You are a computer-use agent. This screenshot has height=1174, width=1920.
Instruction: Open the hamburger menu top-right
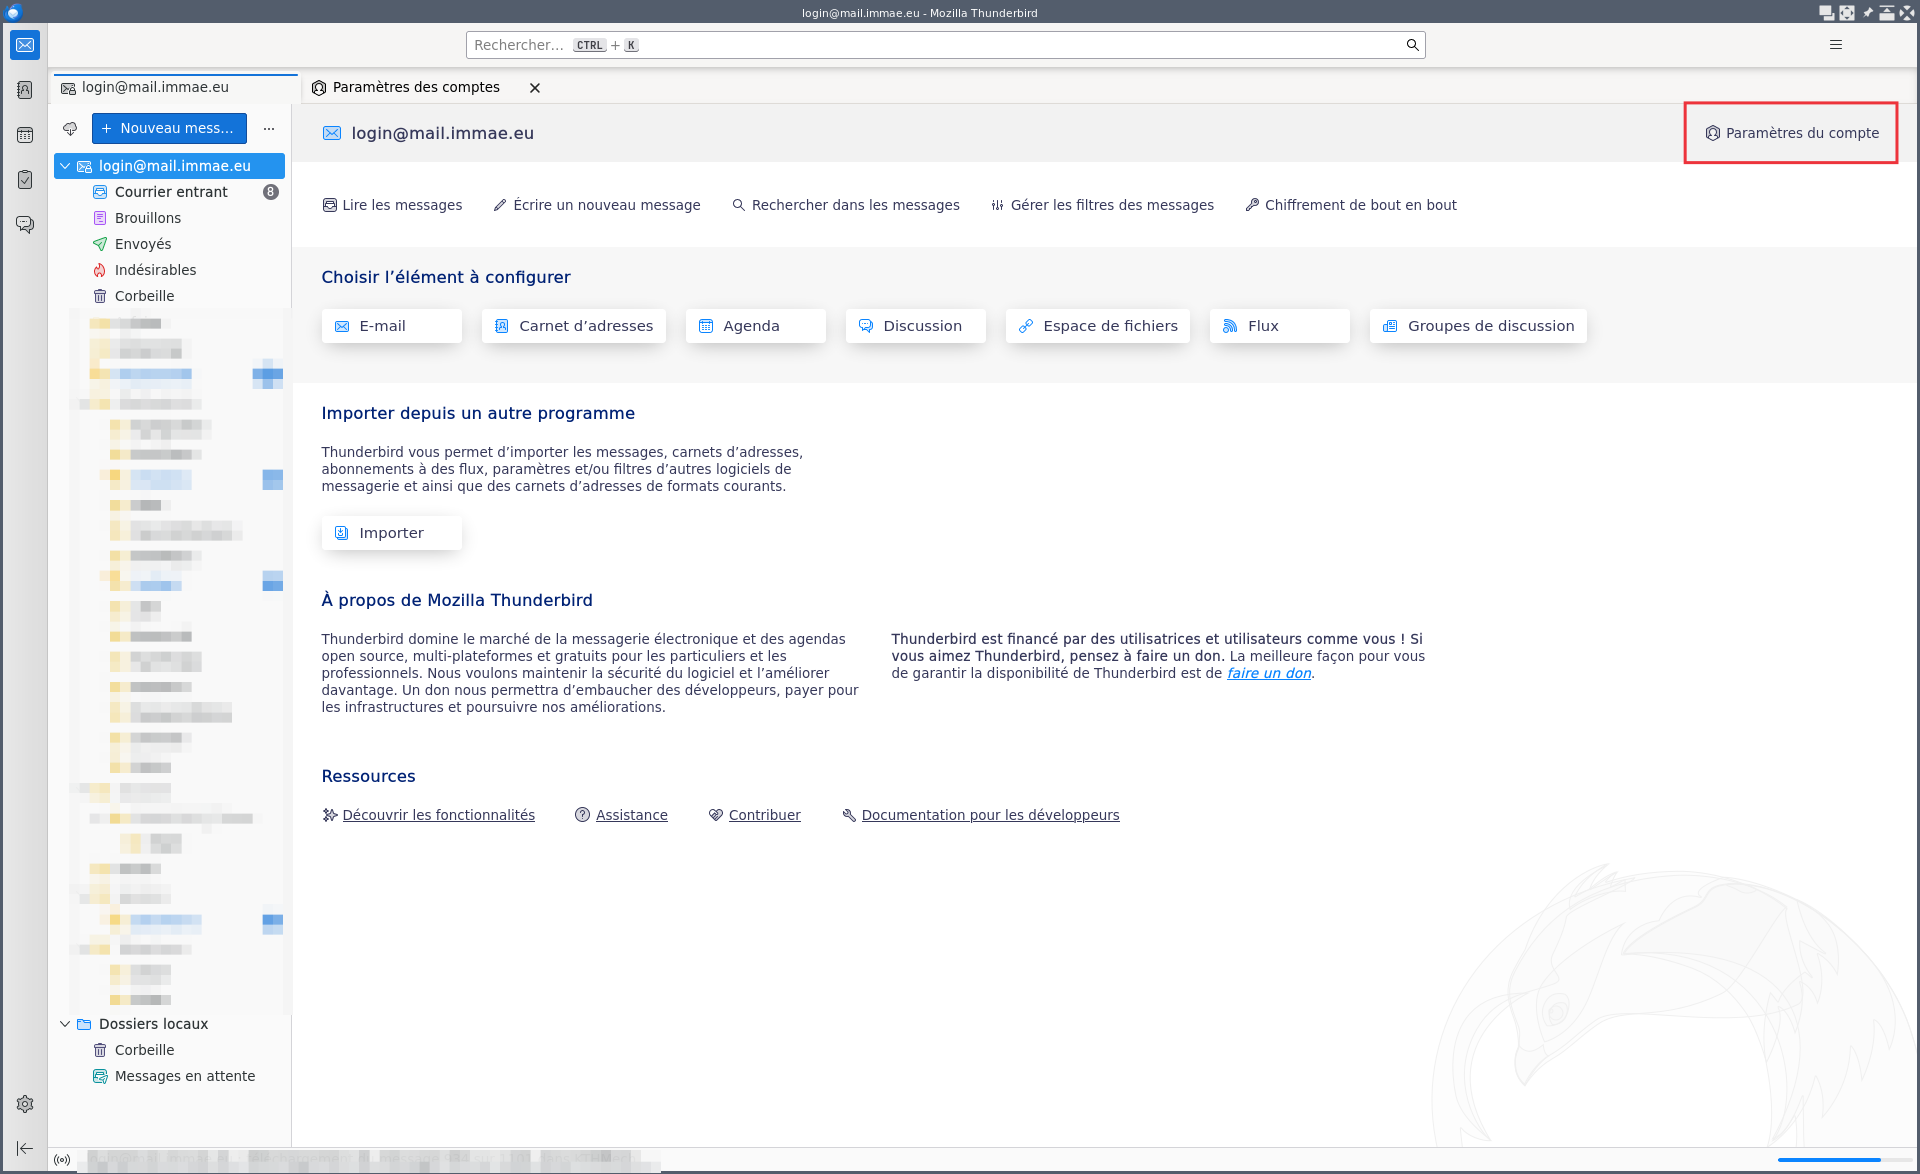[x=1836, y=45]
